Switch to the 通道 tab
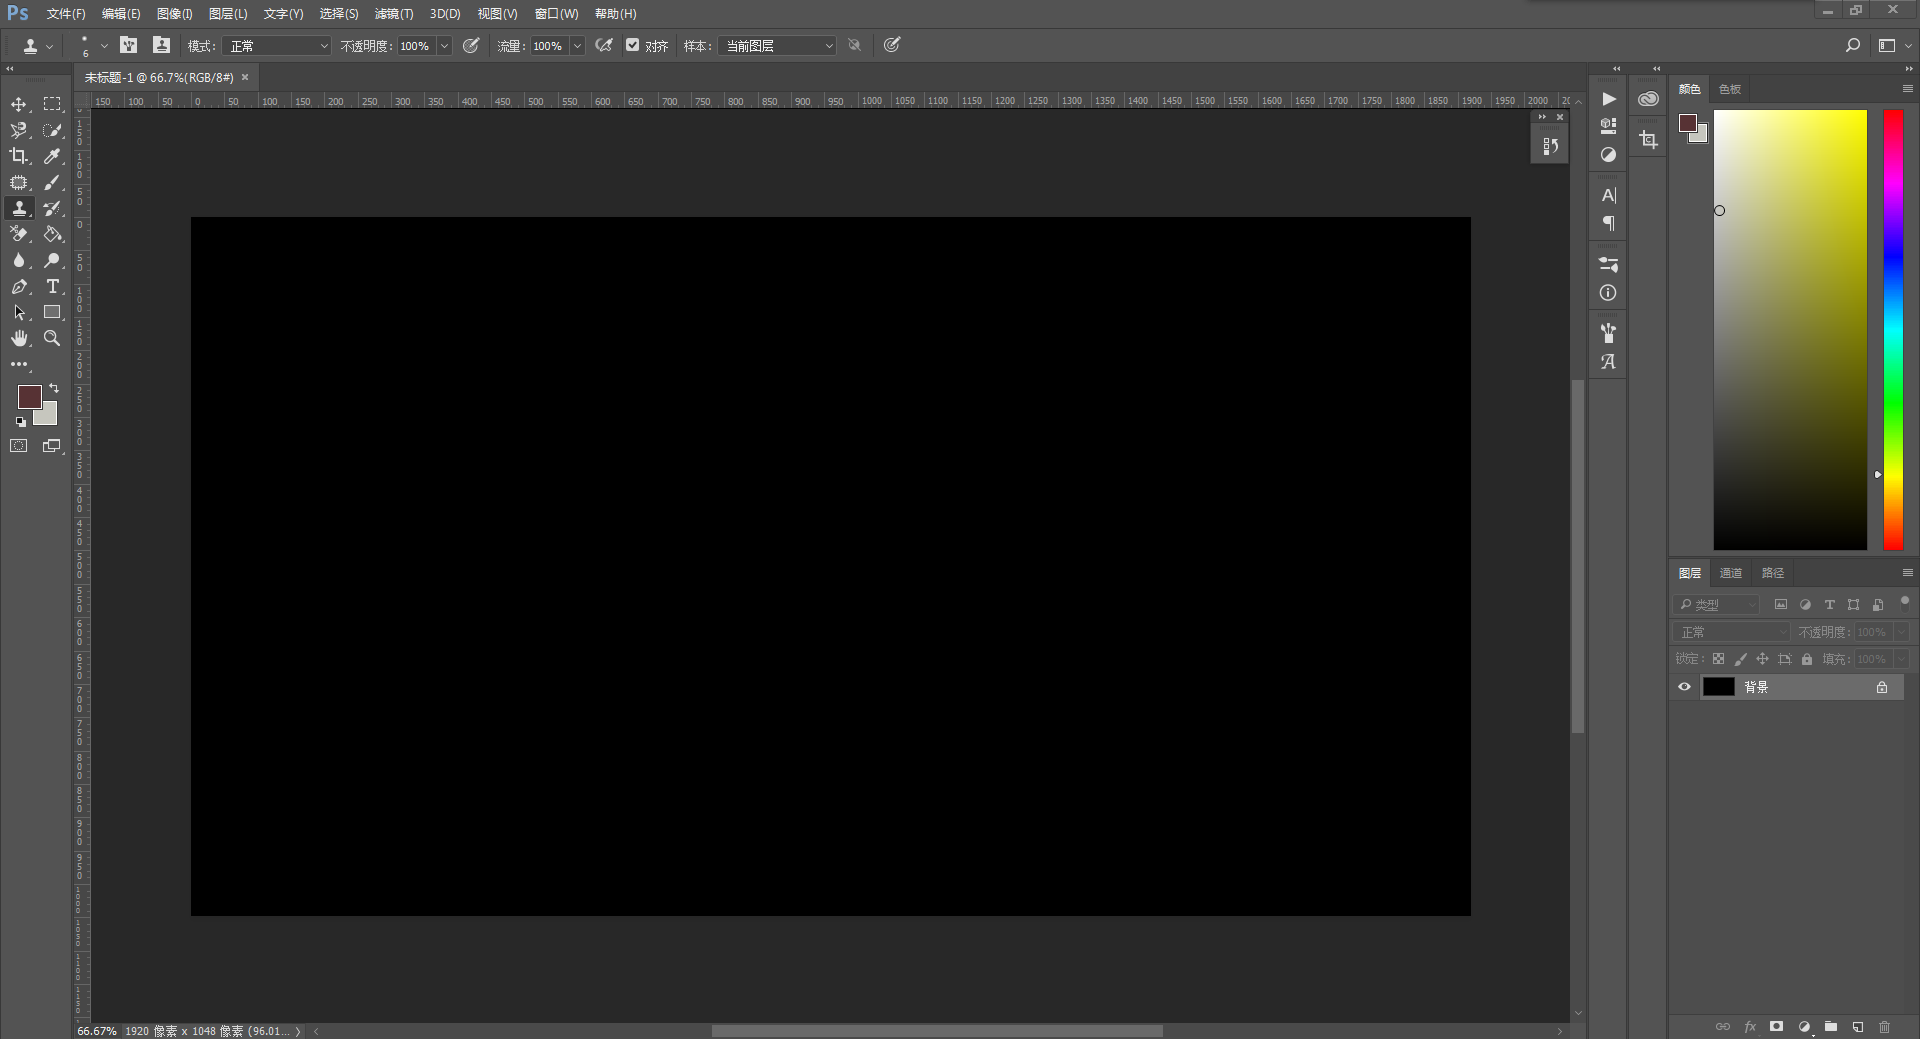The height and width of the screenshot is (1039, 1920). (1731, 573)
